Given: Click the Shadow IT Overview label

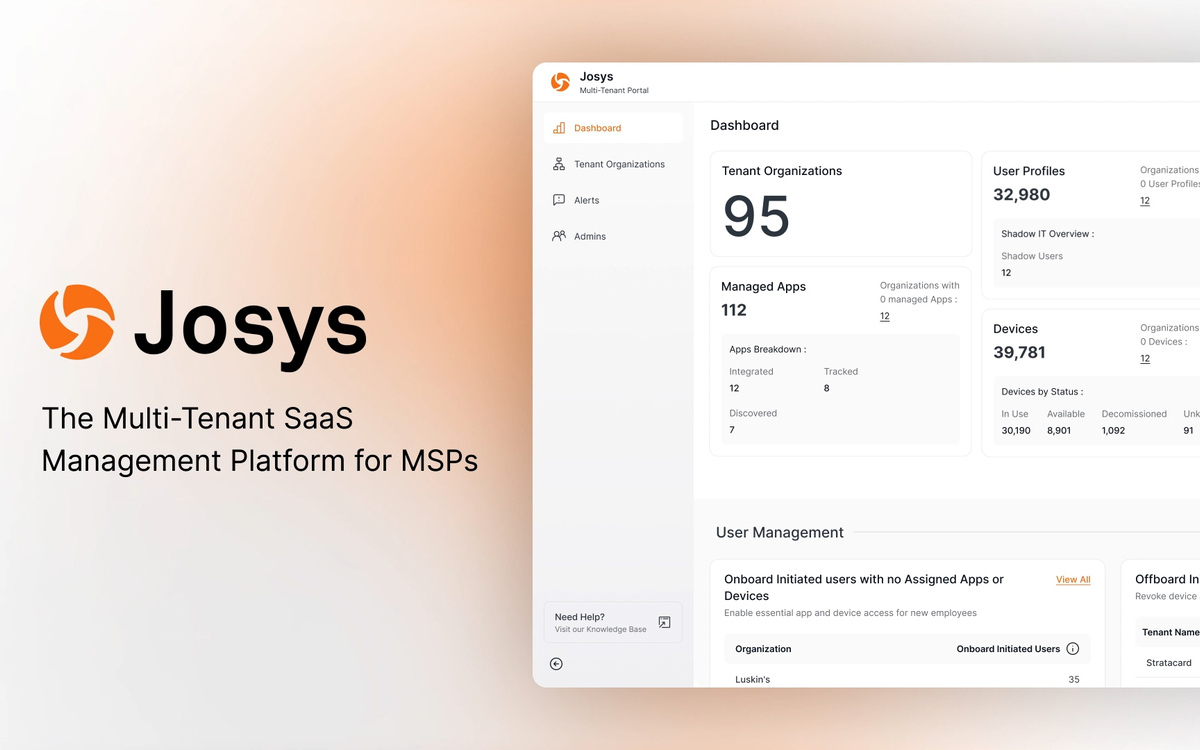Looking at the screenshot, I should click(1047, 234).
